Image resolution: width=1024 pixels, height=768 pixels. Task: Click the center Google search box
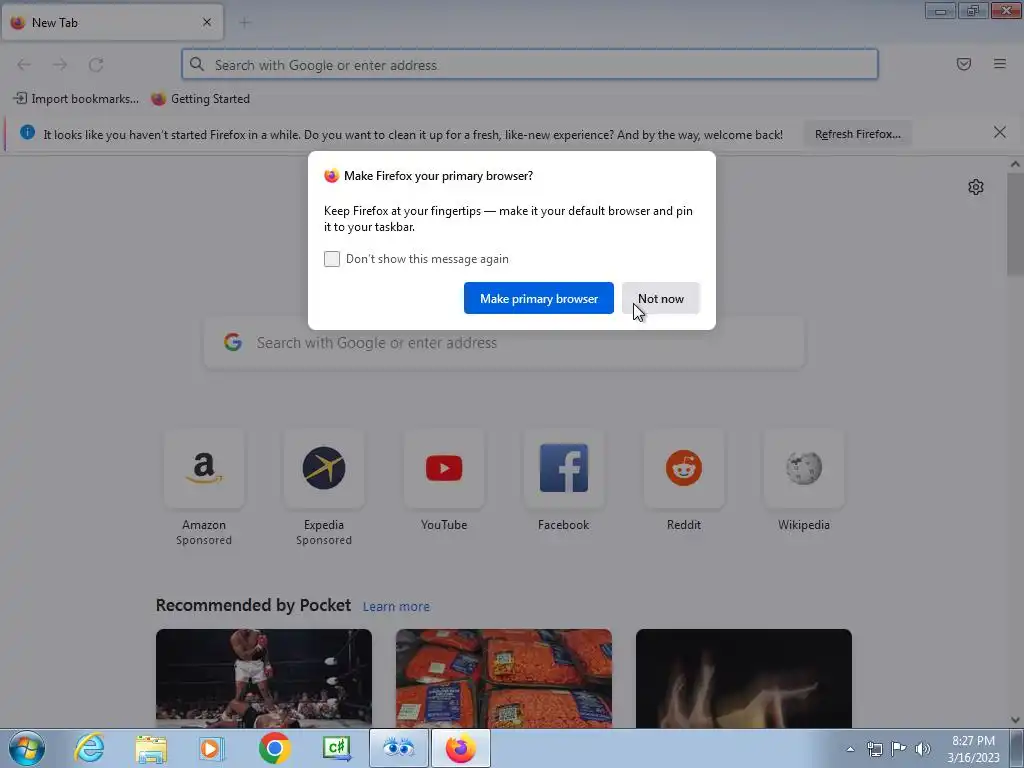click(x=504, y=343)
